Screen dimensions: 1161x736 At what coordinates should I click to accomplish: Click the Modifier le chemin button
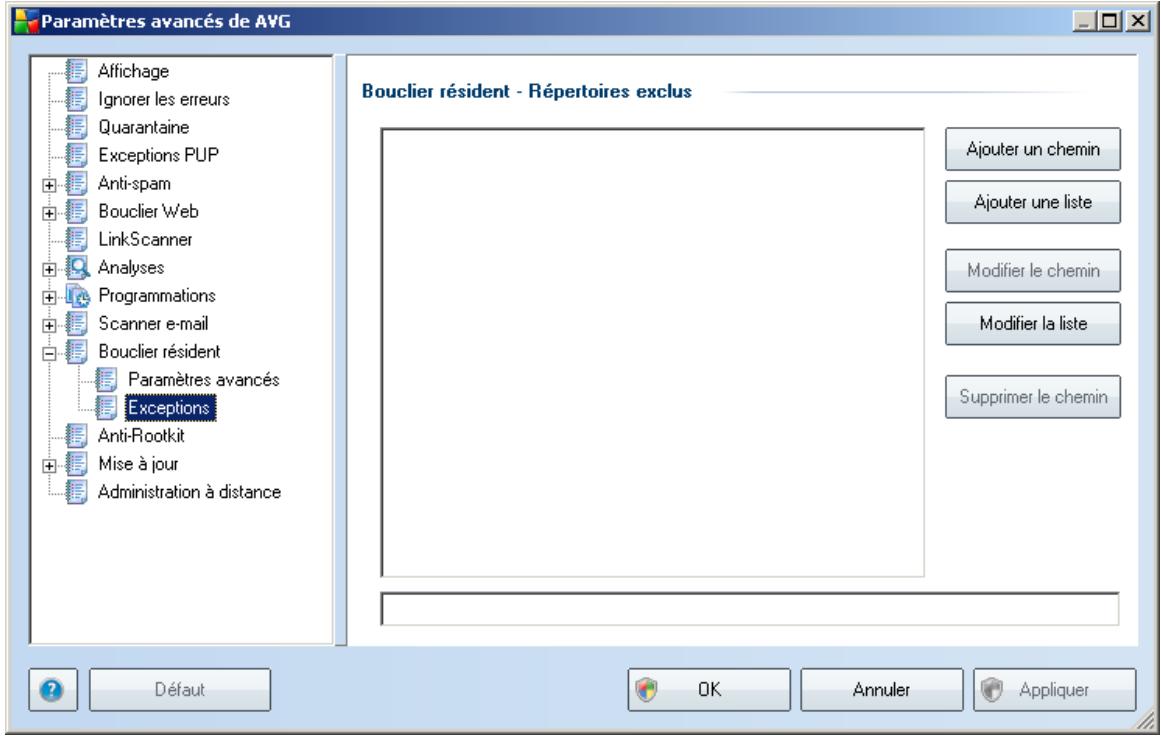click(1033, 271)
